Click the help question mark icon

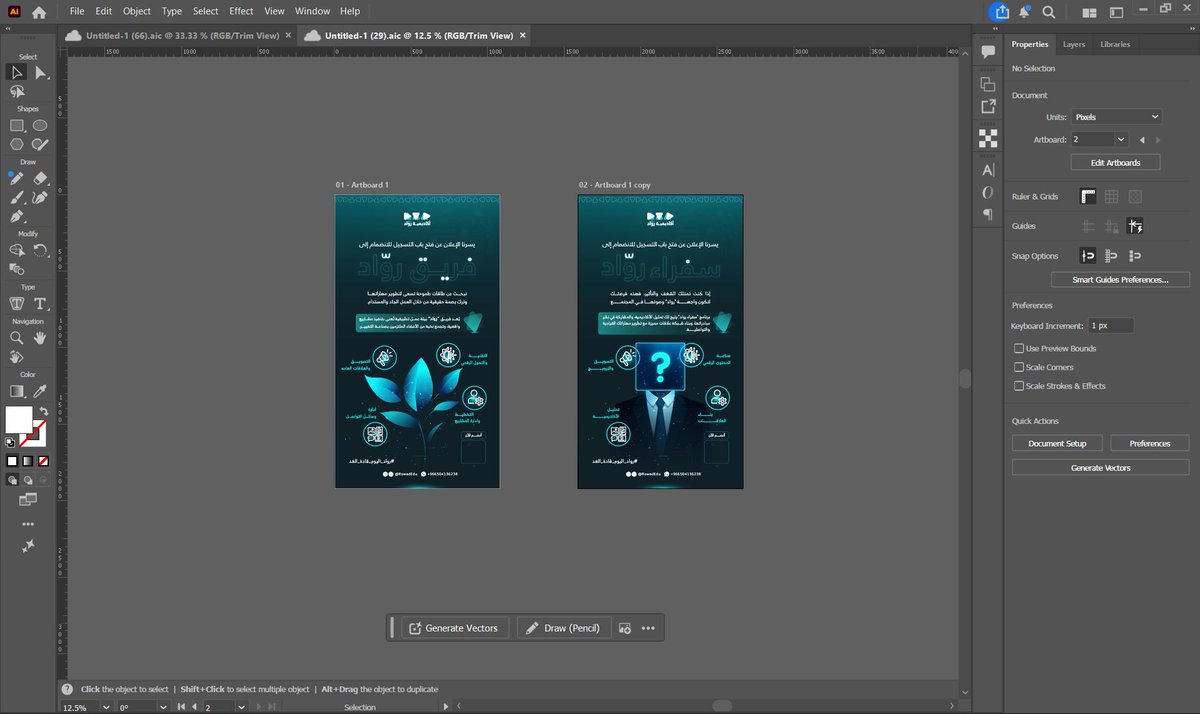(x=66, y=689)
